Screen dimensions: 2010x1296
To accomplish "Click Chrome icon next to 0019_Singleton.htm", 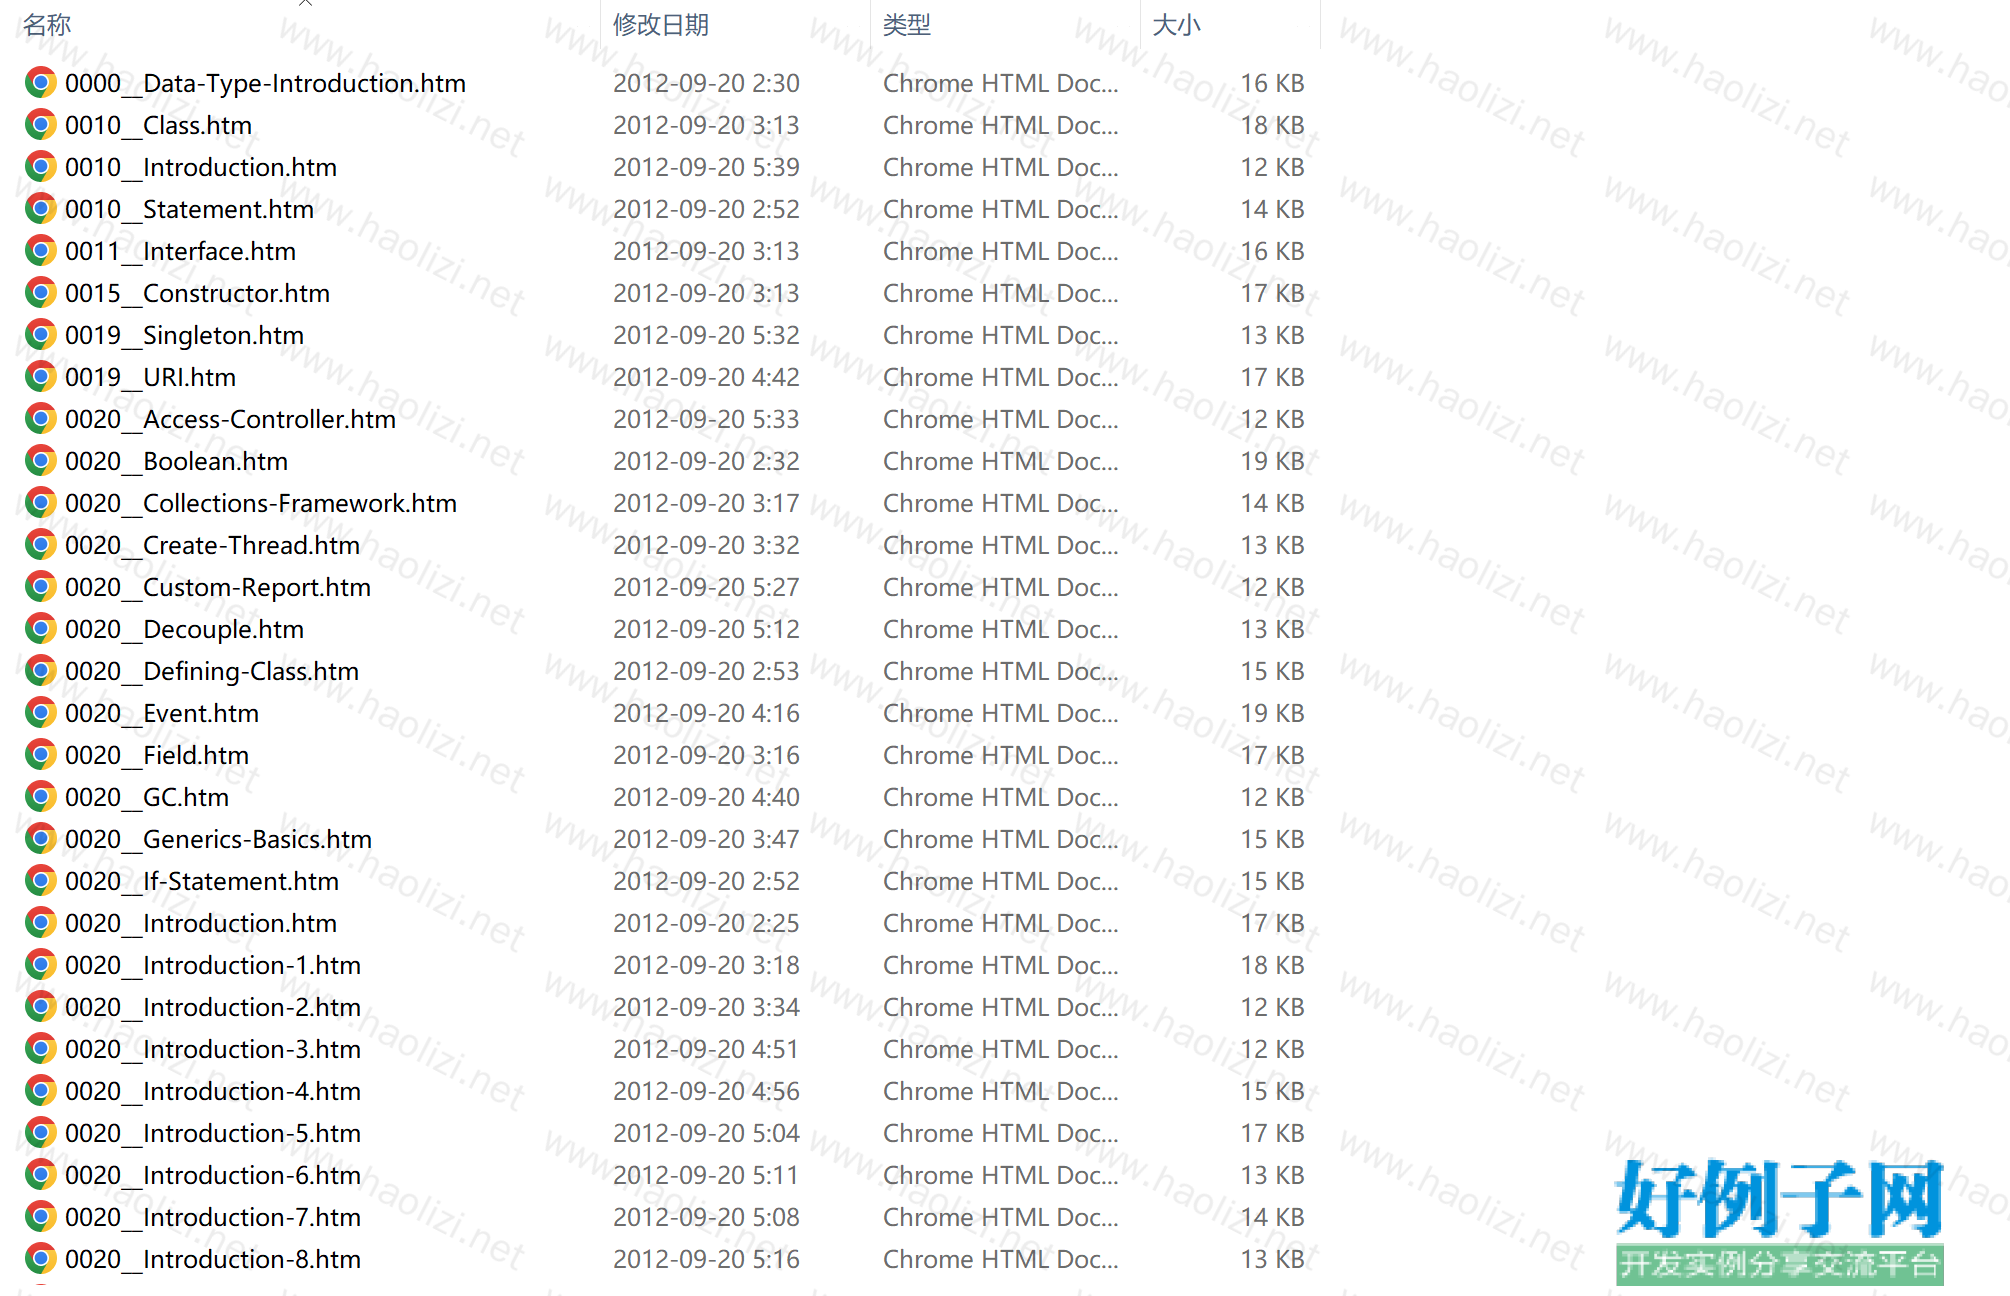I will (x=40, y=335).
